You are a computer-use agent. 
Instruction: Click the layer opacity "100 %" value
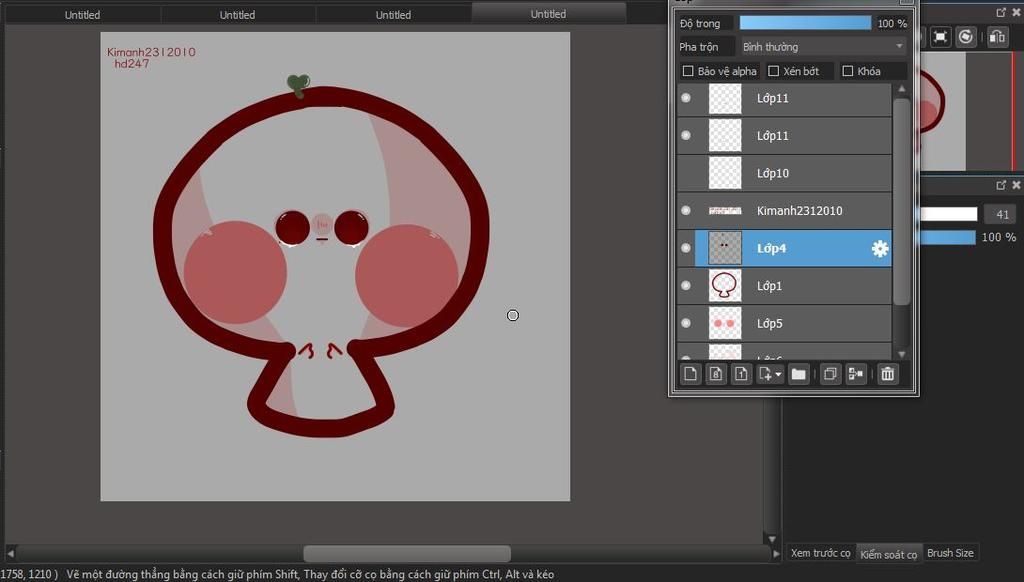[x=892, y=24]
